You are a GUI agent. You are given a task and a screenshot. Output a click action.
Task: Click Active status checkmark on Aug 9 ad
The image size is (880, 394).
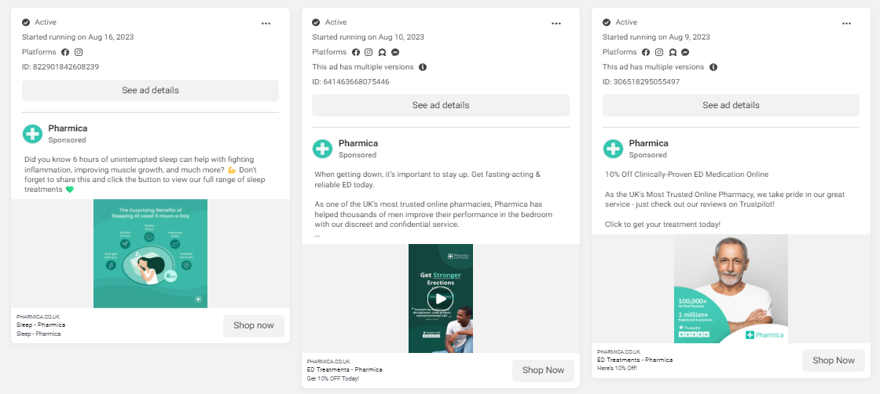pos(606,22)
